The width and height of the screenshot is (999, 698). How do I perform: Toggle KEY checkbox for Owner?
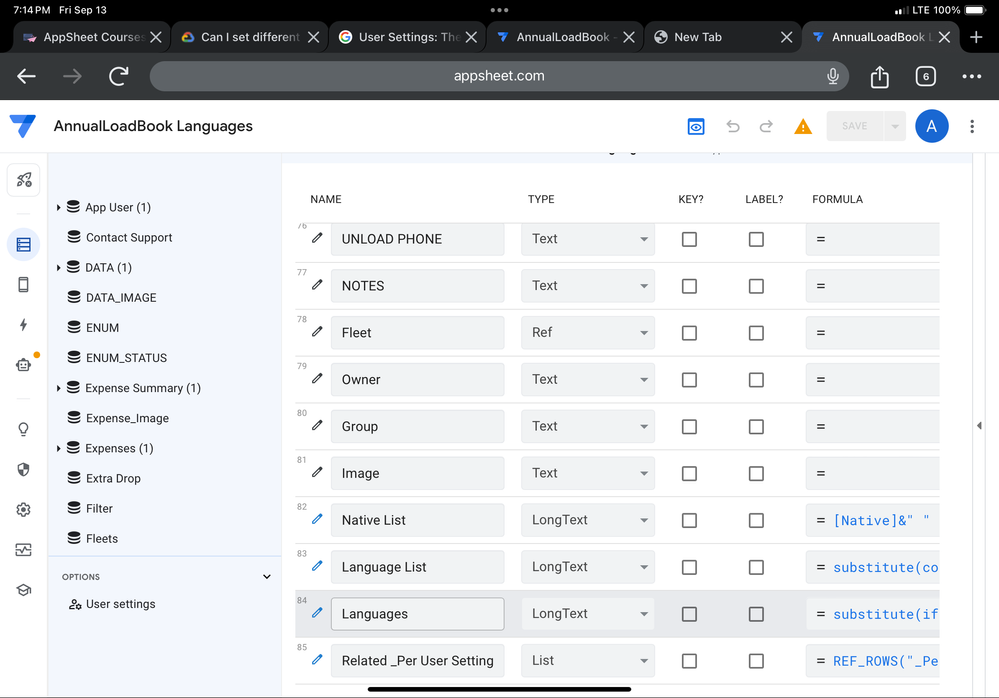[689, 380]
